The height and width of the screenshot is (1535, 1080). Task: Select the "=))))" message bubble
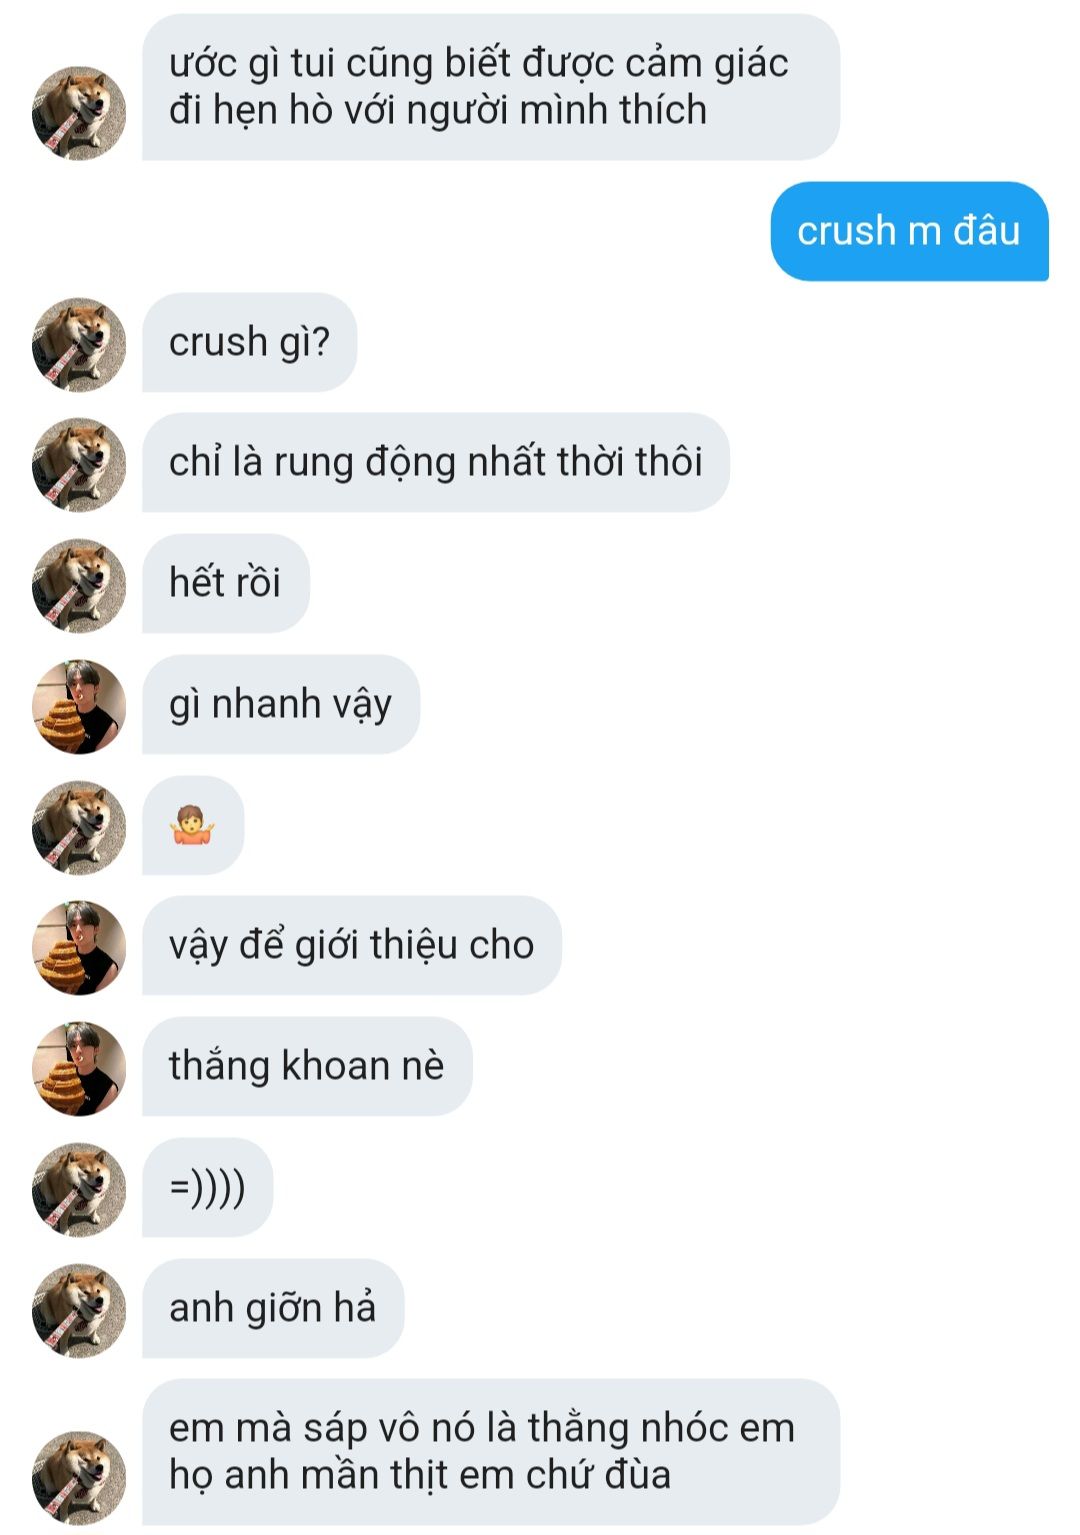[x=207, y=1188]
